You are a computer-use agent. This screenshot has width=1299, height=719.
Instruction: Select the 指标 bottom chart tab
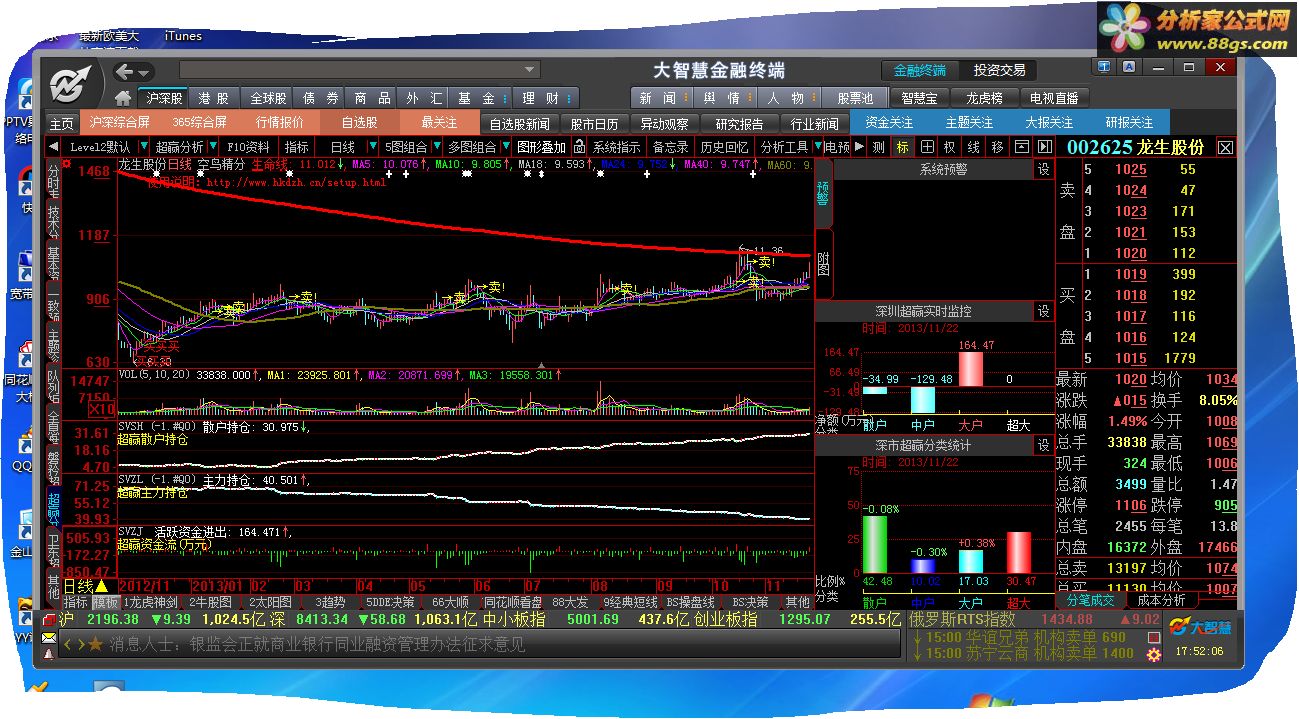(x=75, y=603)
